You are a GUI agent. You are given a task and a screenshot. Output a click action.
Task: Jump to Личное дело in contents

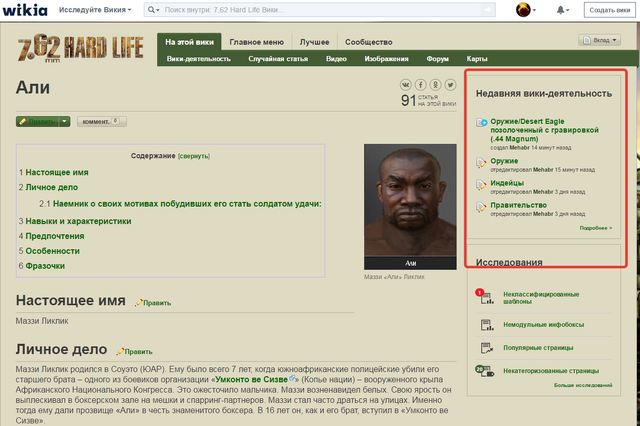pos(51,187)
